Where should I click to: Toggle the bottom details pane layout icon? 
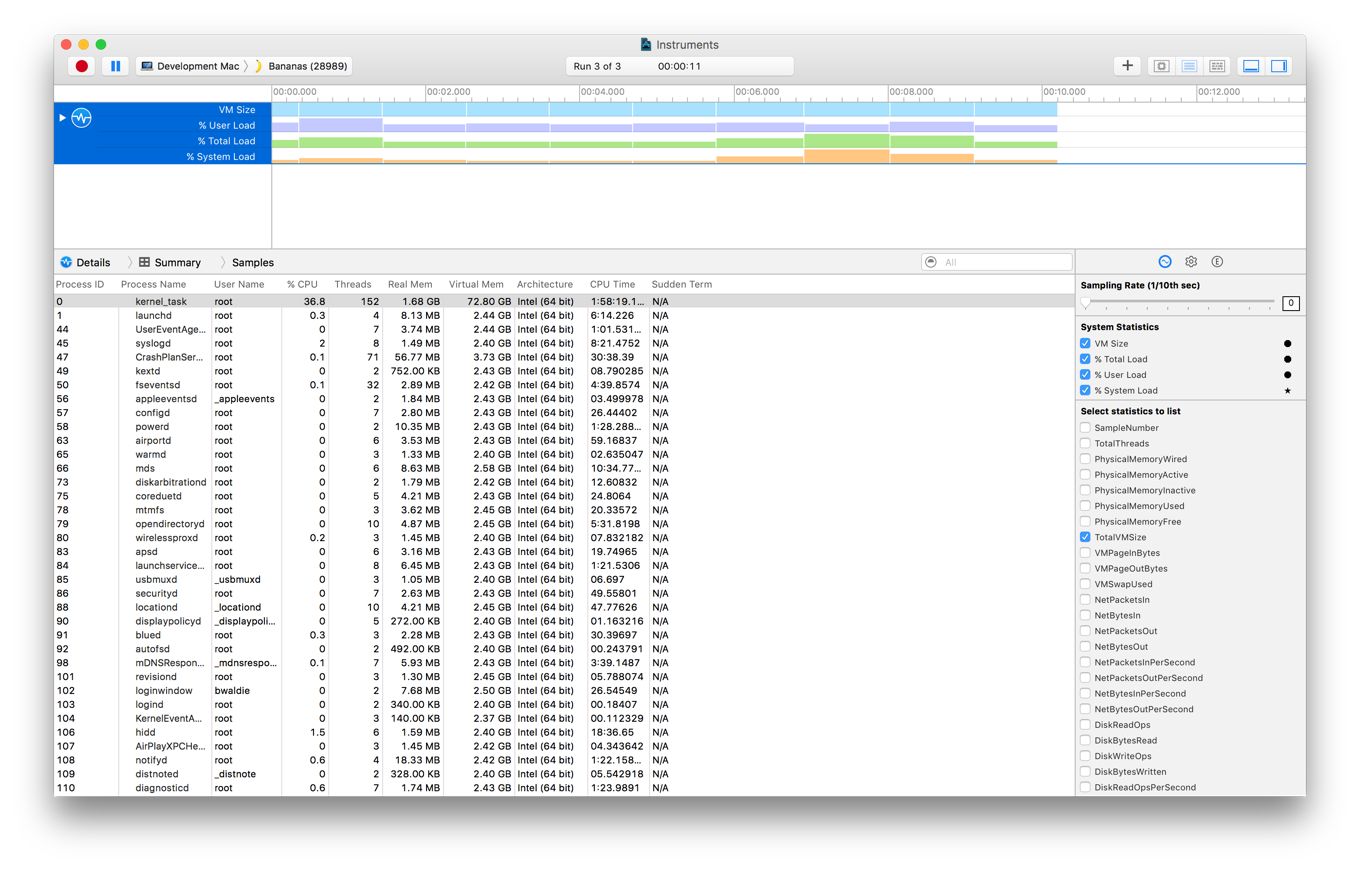pyautogui.click(x=1251, y=65)
